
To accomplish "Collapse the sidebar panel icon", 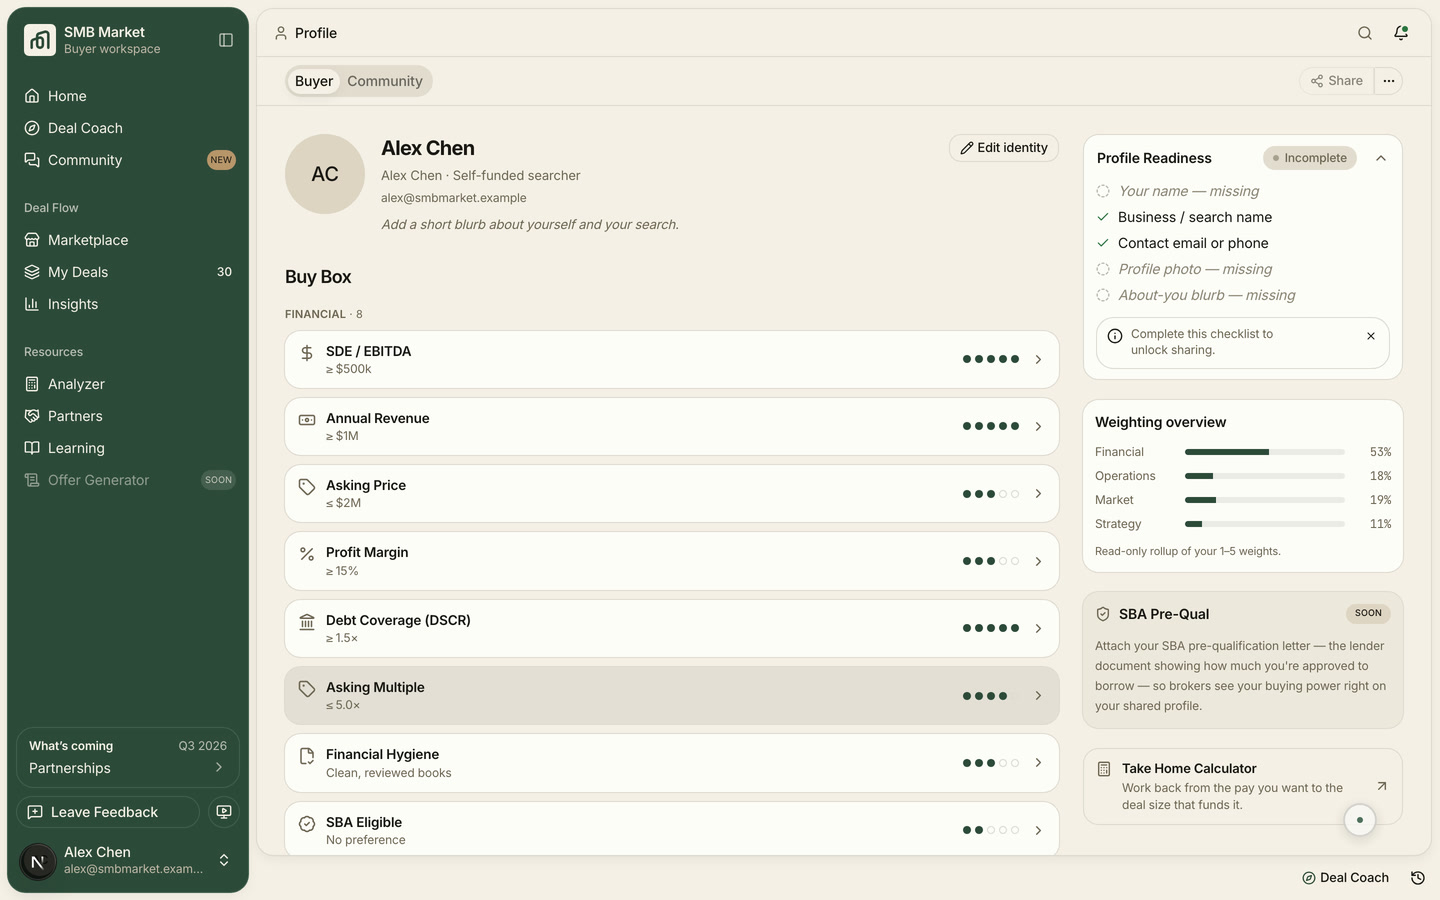I will (226, 40).
